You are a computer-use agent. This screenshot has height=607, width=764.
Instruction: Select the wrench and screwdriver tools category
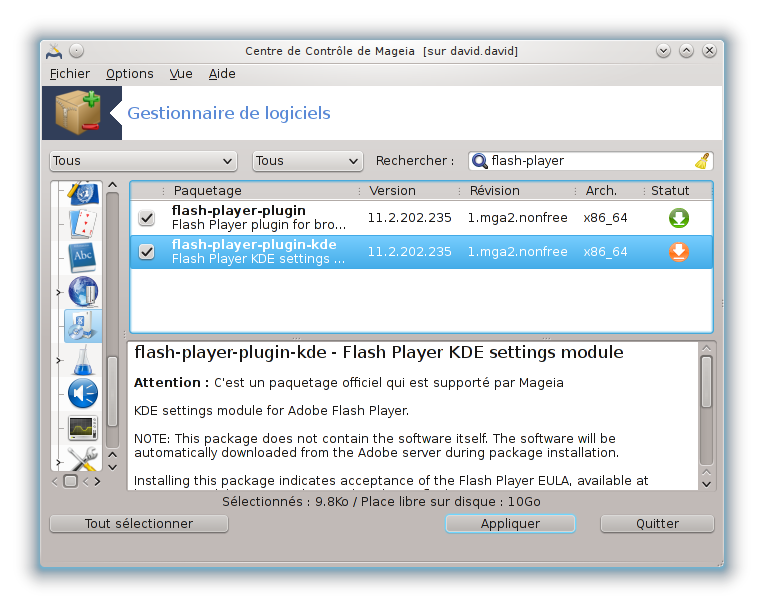coord(83,459)
